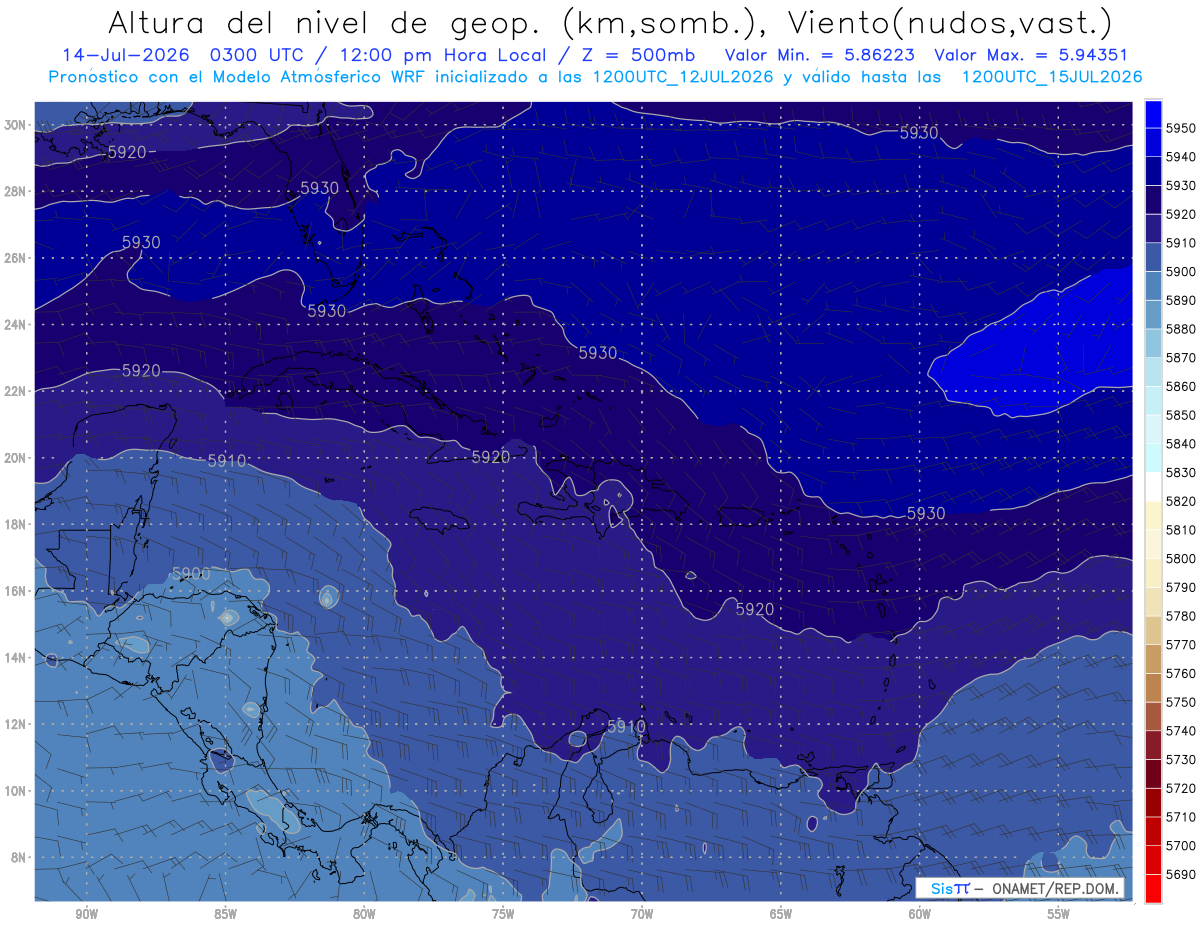Image resolution: width=1200 pixels, height=927 pixels.
Task: Click the 5950 color bar label
Action: 1181,128
